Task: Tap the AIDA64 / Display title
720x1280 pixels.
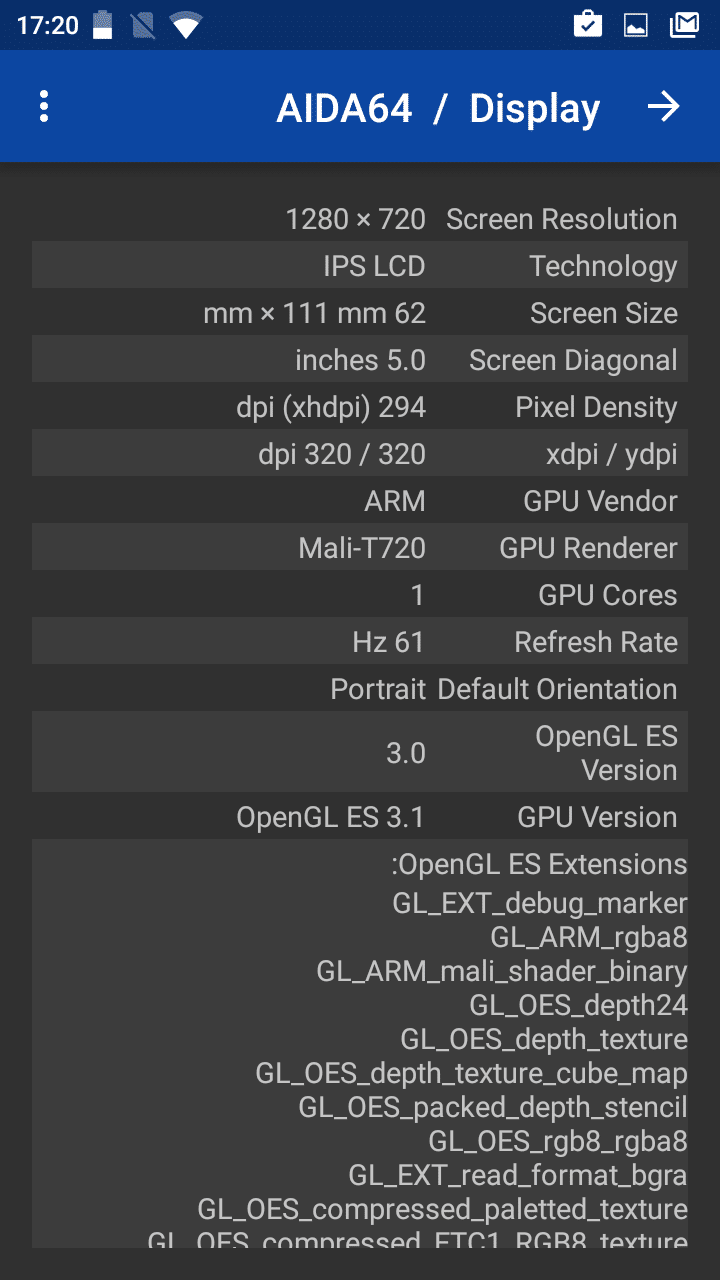Action: click(438, 108)
